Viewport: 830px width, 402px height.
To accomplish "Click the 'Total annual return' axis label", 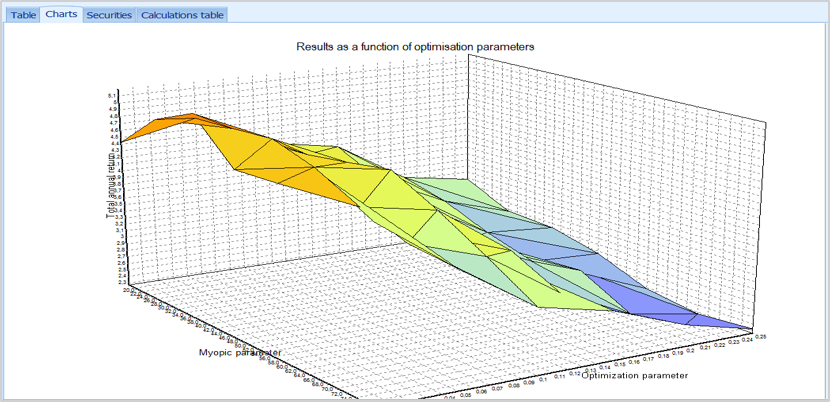I will (x=111, y=185).
